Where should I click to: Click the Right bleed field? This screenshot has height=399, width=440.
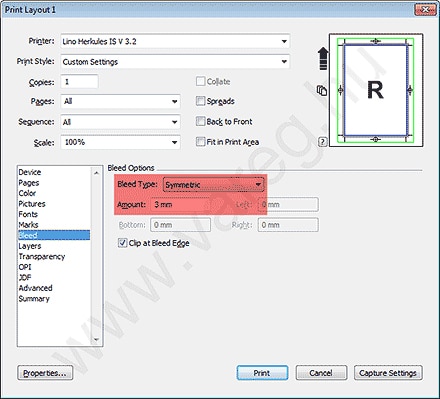(288, 225)
